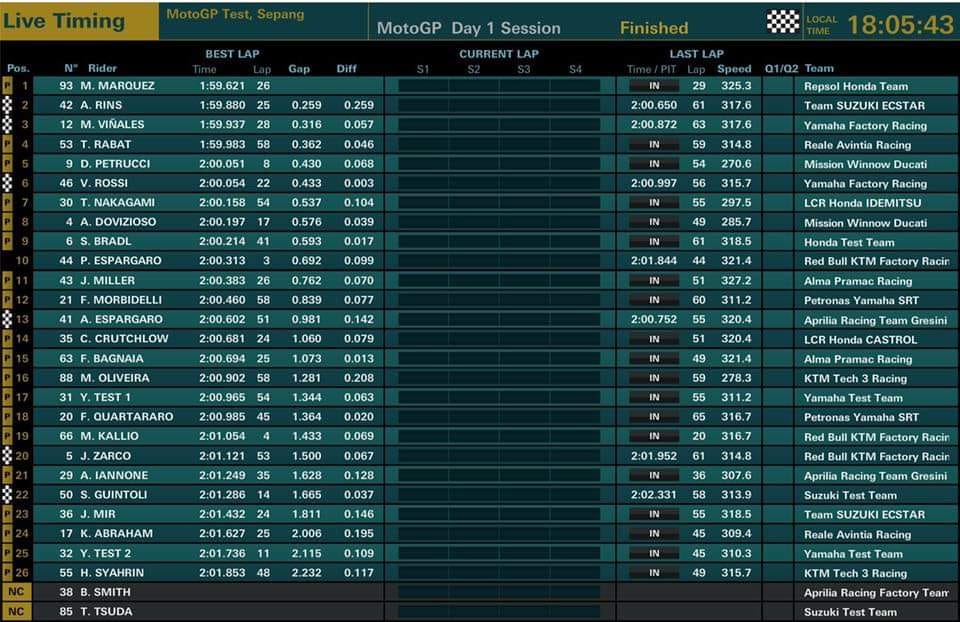960x622 pixels.
Task: Click the MotoGP Day 1 Session label
Action: [x=468, y=28]
